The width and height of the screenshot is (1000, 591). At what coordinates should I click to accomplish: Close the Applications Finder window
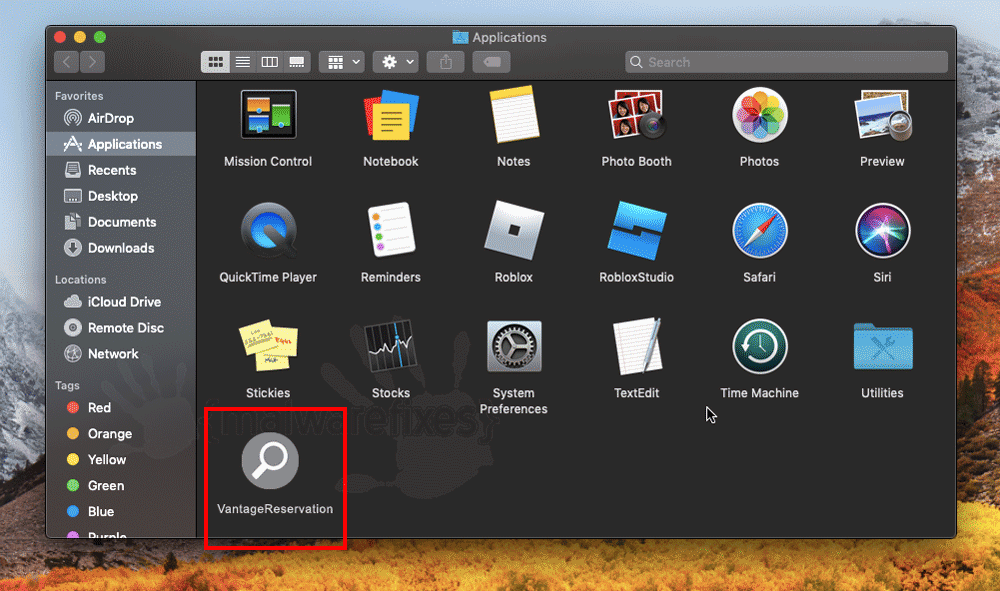click(x=60, y=37)
